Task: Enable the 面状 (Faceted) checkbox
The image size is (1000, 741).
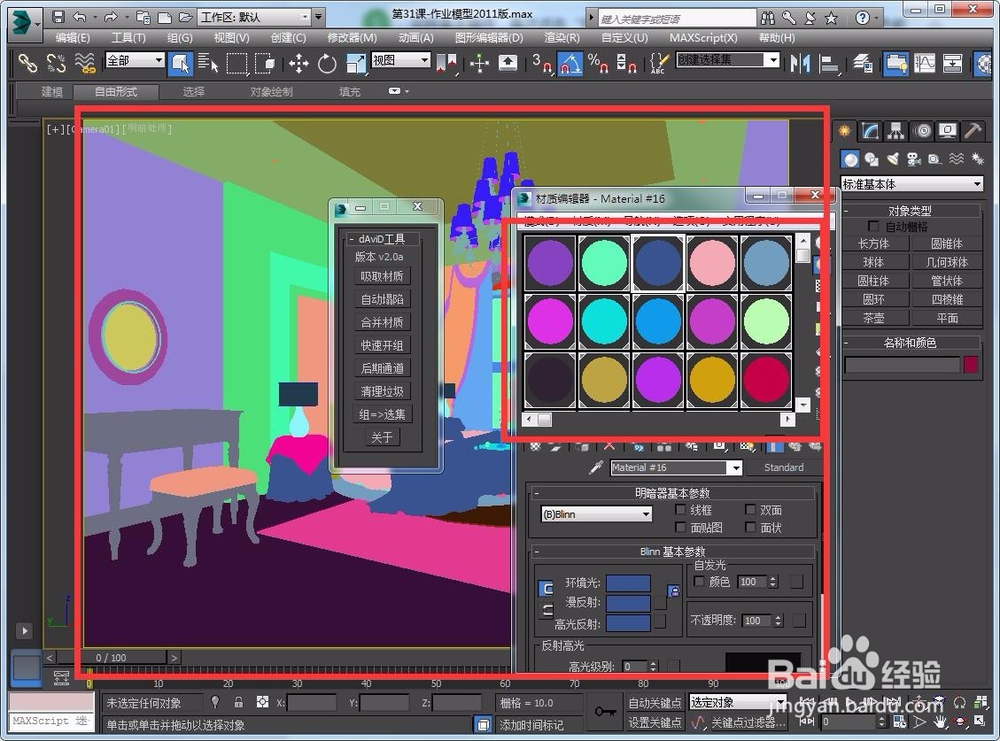Action: (750, 527)
